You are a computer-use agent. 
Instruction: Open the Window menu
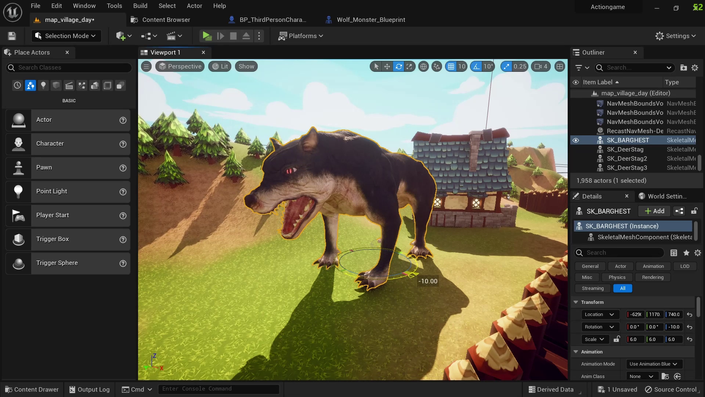coord(84,6)
